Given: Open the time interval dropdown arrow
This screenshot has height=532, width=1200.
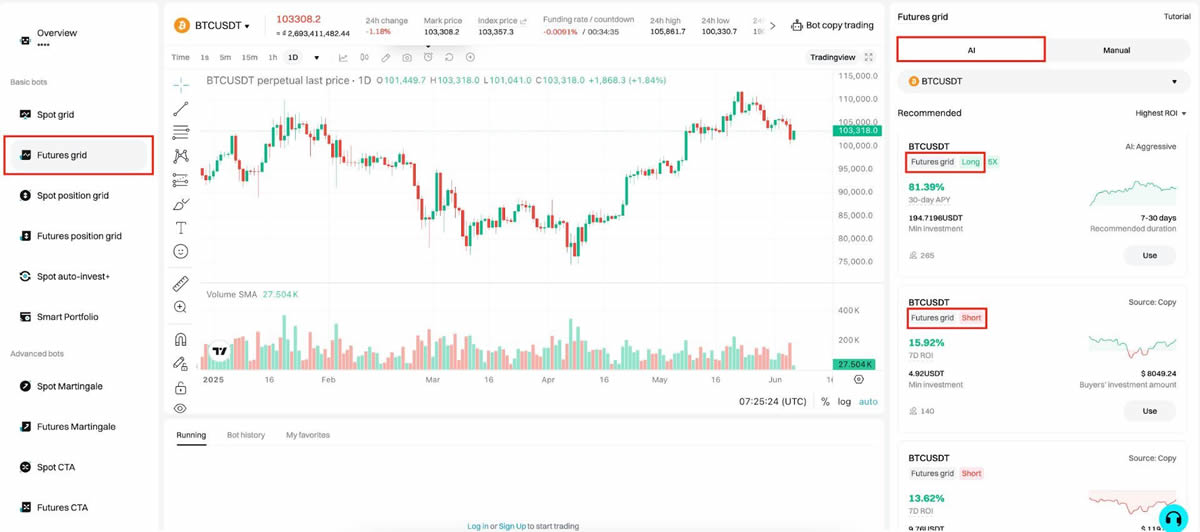Looking at the screenshot, I should point(317,57).
